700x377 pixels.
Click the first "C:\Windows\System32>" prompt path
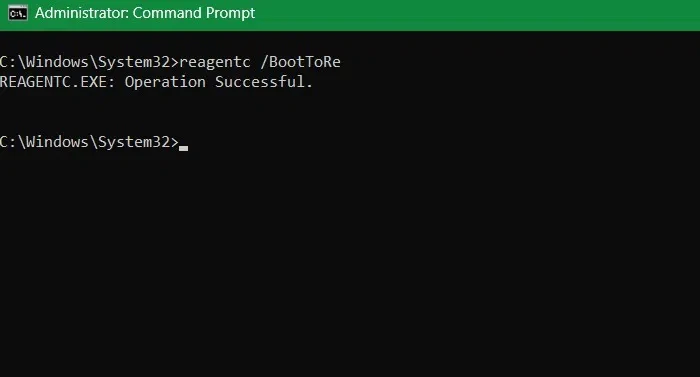89,62
